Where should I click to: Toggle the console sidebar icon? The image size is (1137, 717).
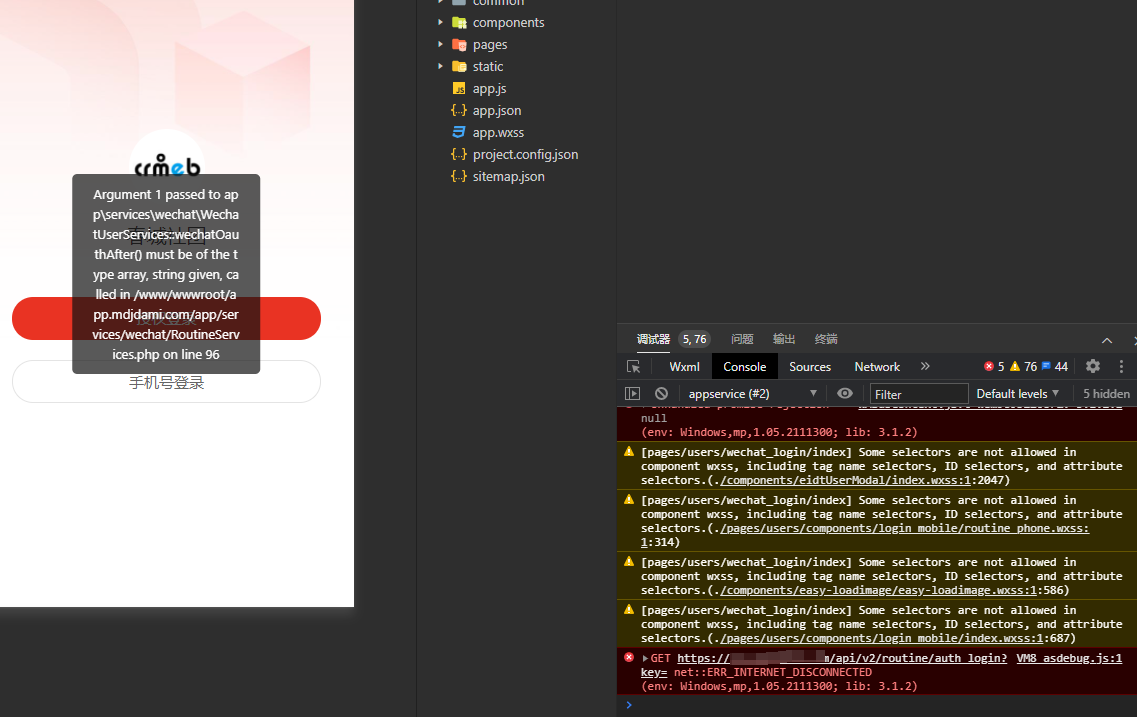[x=632, y=394]
